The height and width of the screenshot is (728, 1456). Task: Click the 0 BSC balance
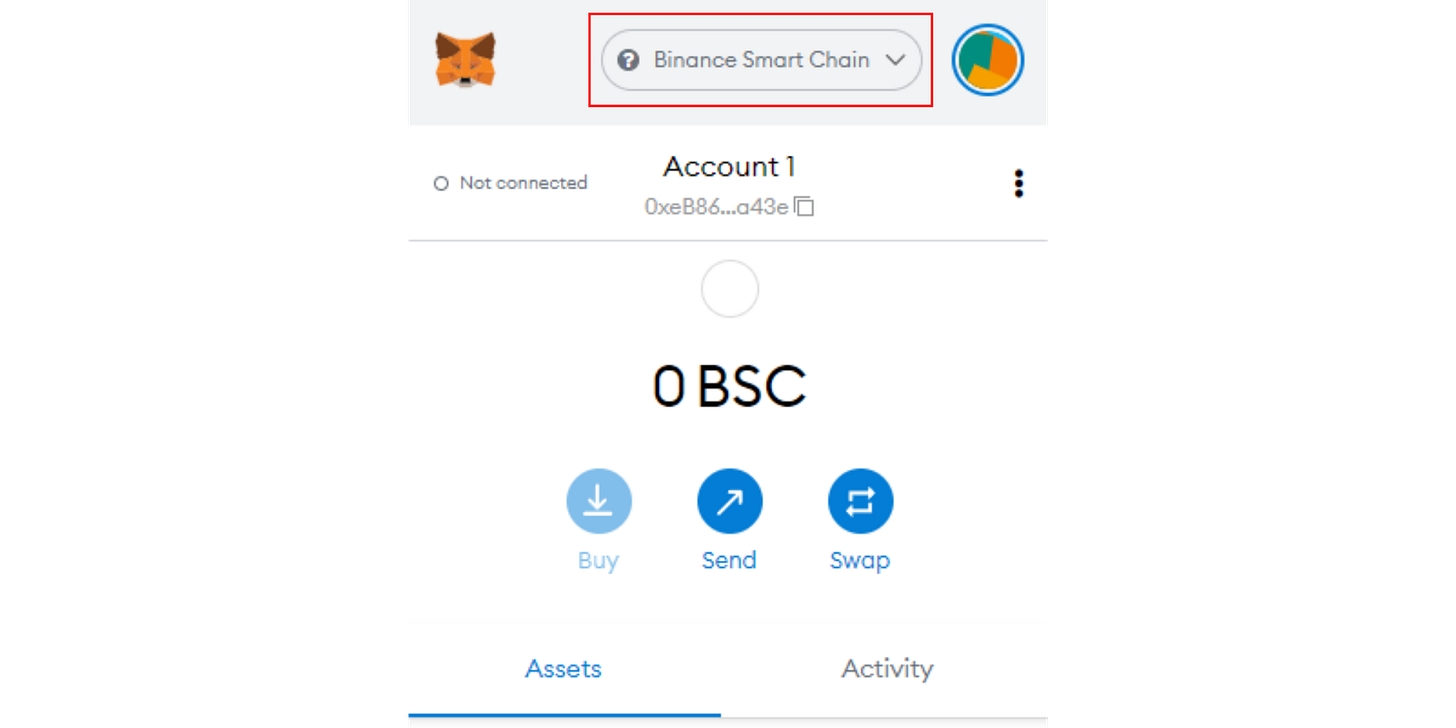point(729,387)
